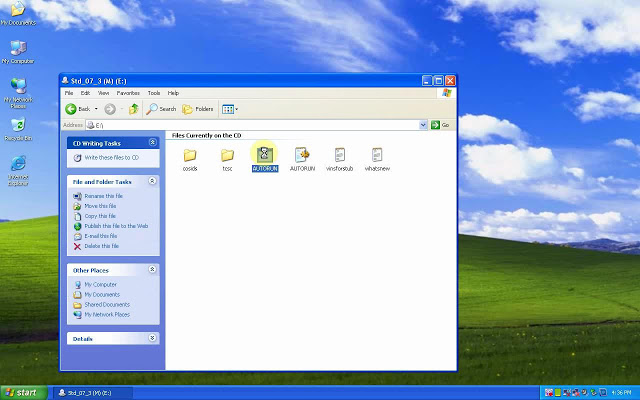Screen dimensions: 640x400
Task: Select My Documents desktop icon
Action: click(x=18, y=13)
